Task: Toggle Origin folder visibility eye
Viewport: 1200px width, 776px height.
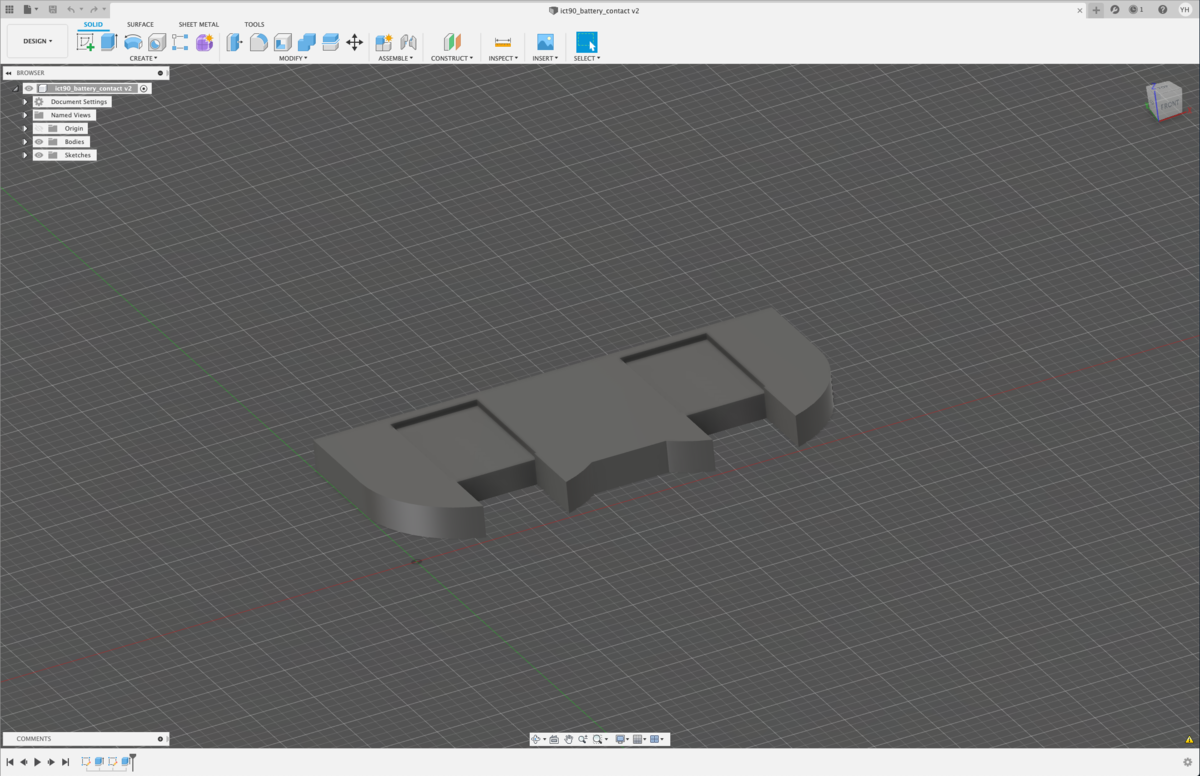Action: pyautogui.click(x=39, y=128)
